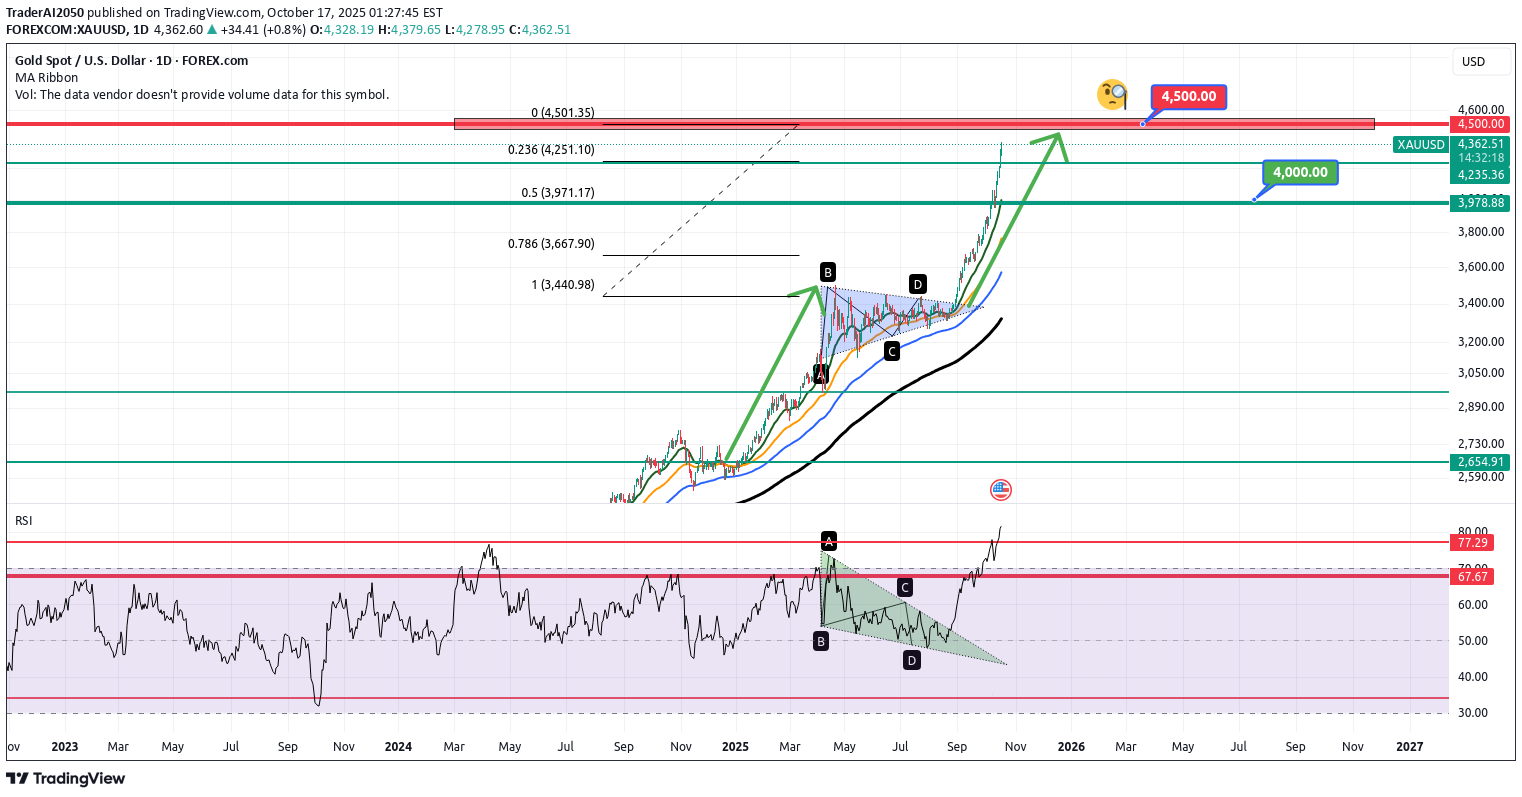Click the green 4,000.00 price callout
Viewport: 1522px width, 797px height.
coord(1299,172)
